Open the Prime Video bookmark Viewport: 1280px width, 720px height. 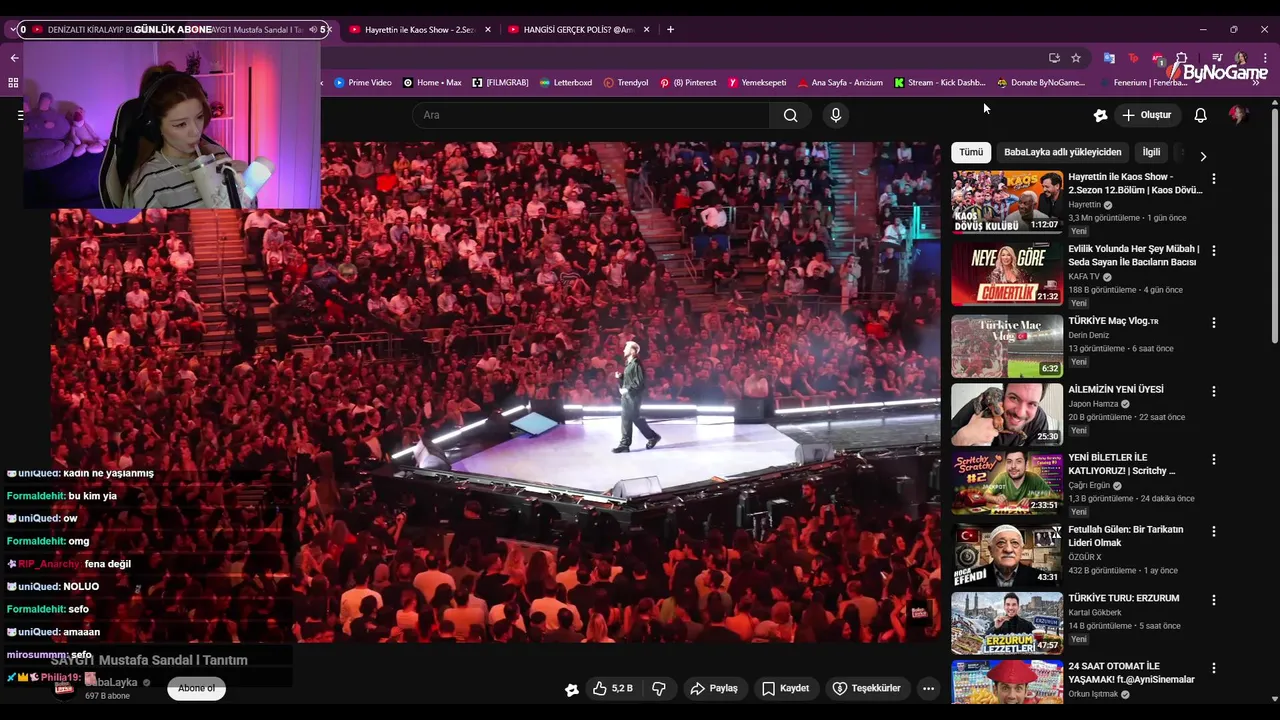tap(363, 83)
